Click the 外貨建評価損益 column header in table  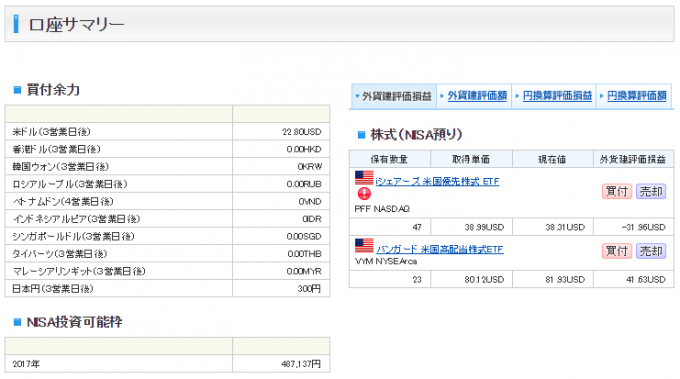(x=633, y=159)
